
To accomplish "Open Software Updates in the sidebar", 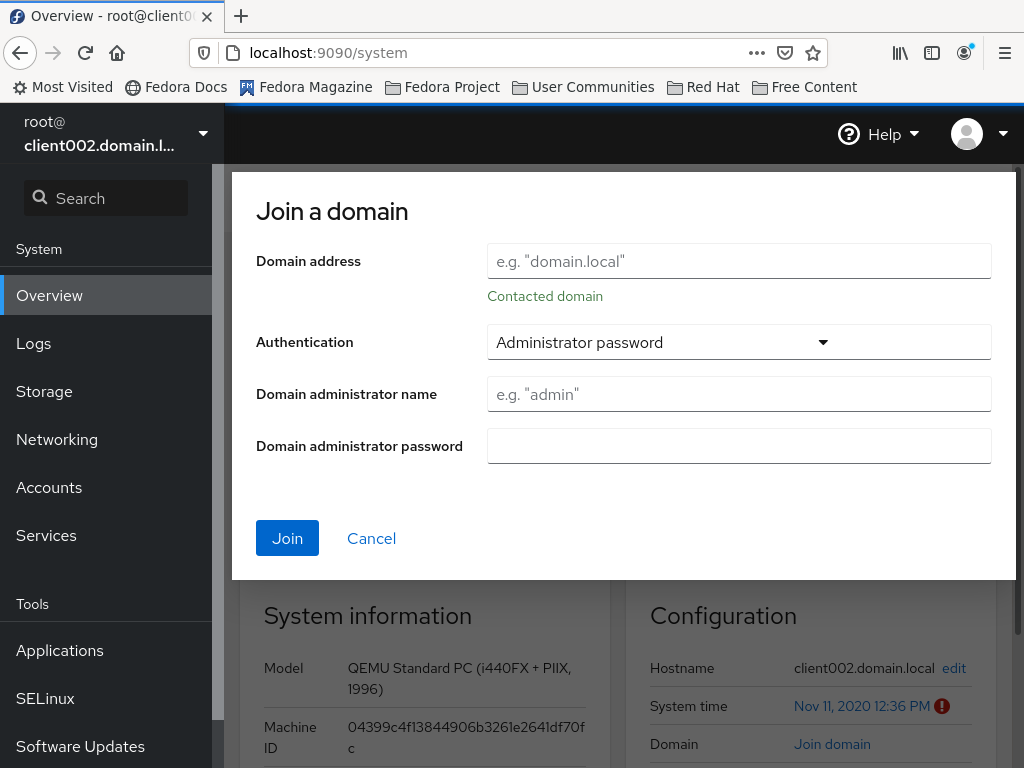I will (106, 746).
